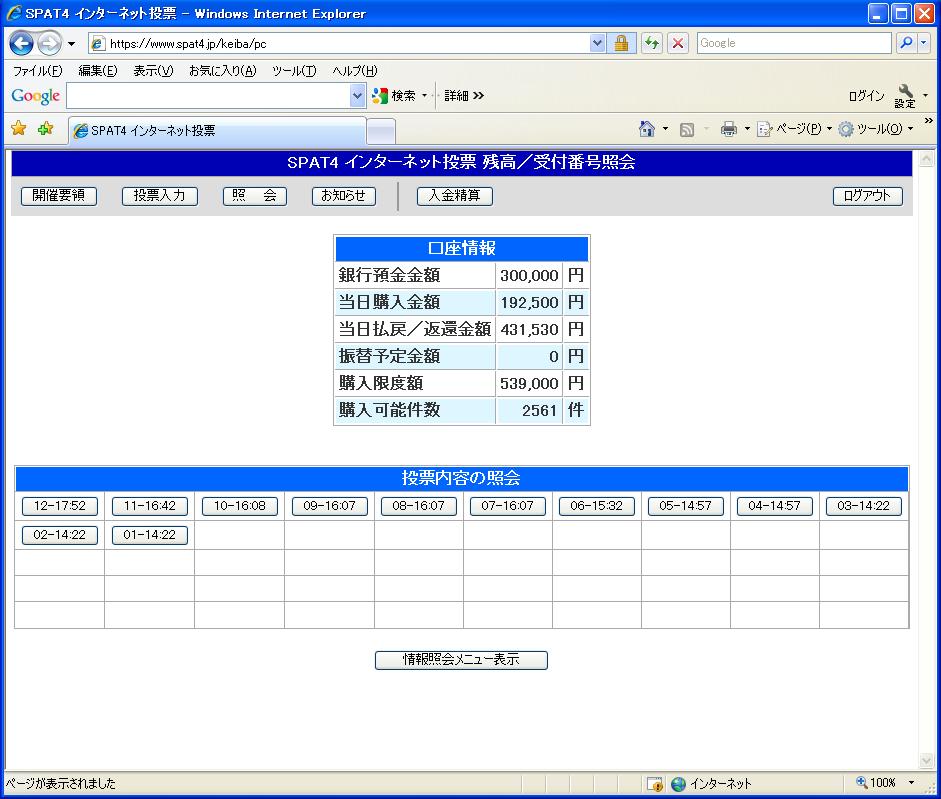The width and height of the screenshot is (941, 799).
Task: Open a new blank tab
Action: tap(380, 131)
